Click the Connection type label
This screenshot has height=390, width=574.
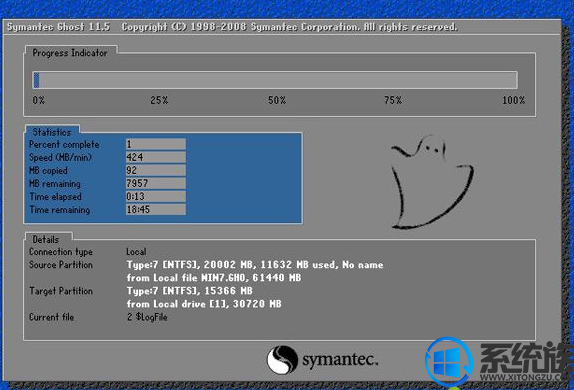pyautogui.click(x=61, y=252)
